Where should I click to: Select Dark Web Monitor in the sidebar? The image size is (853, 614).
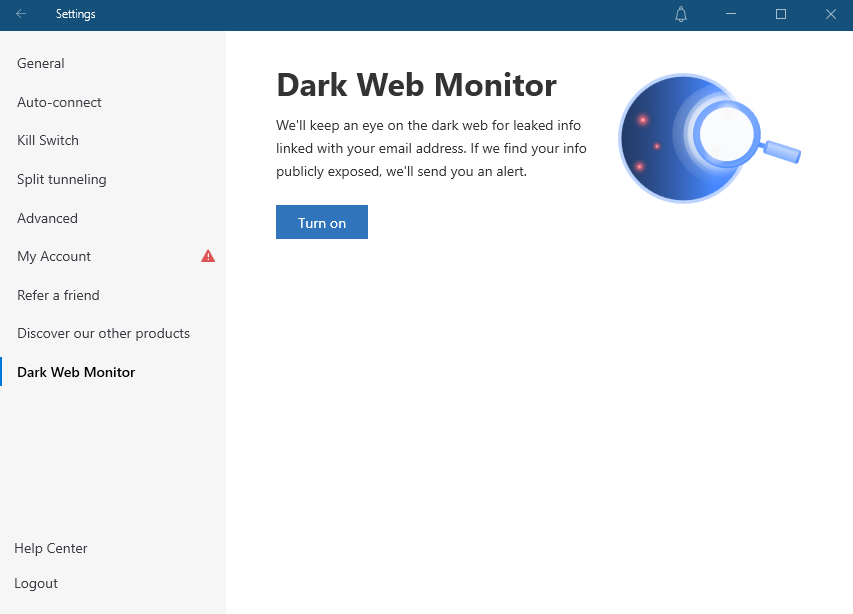[x=76, y=372]
